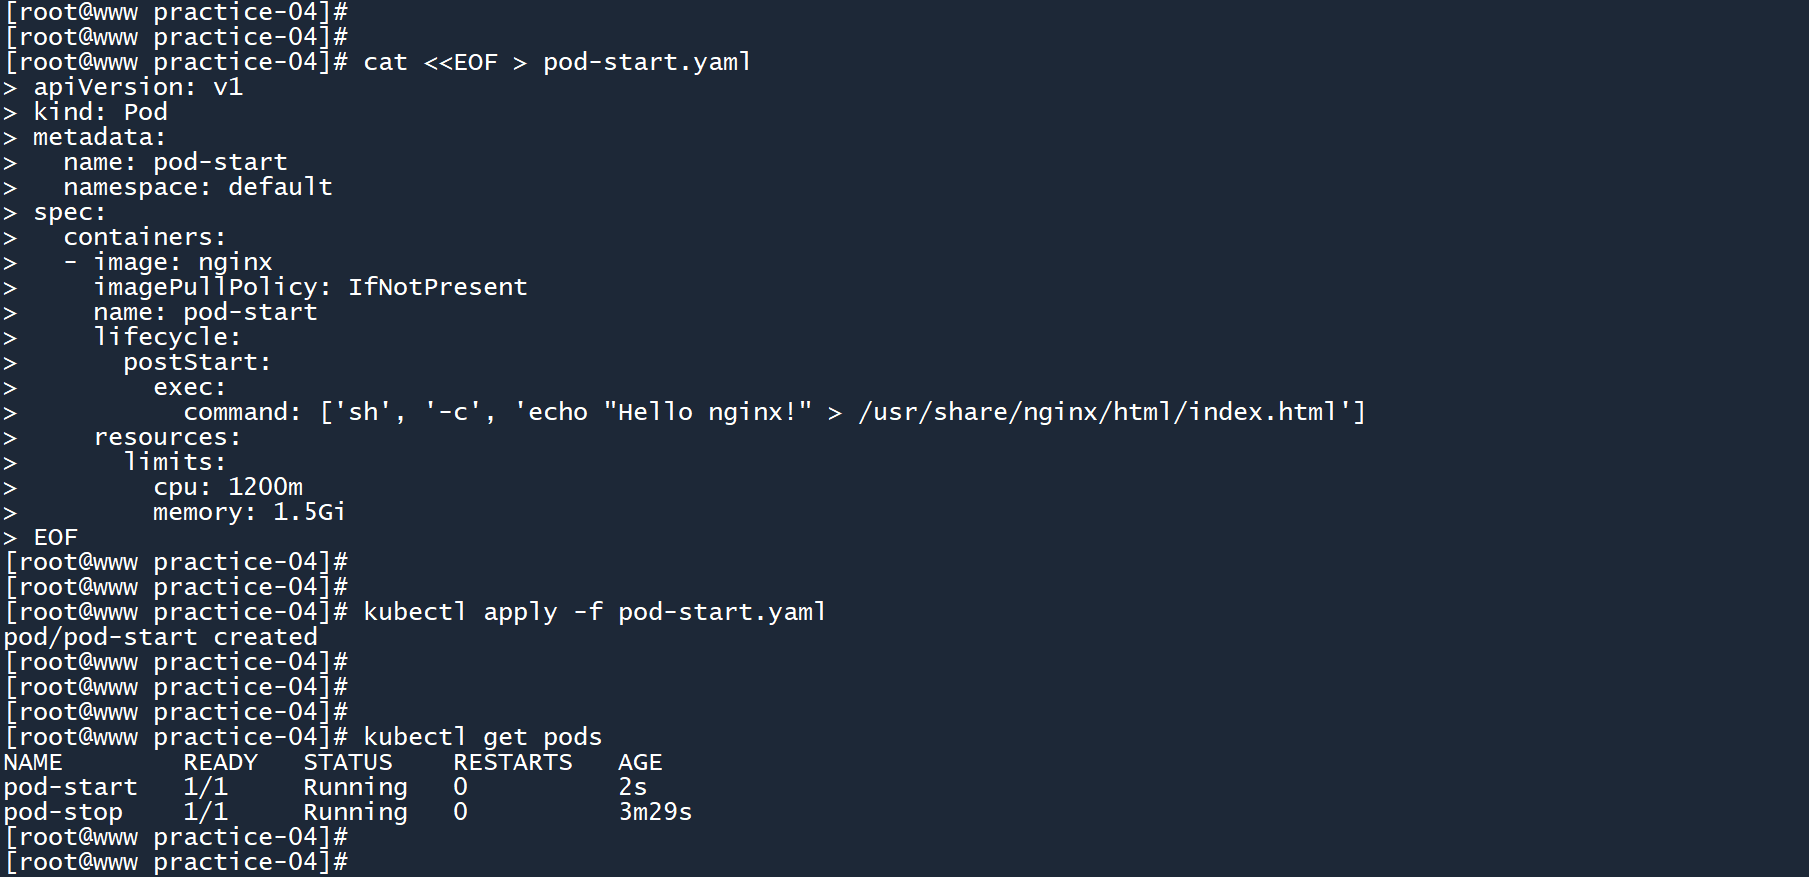Click the namespace: default text
This screenshot has width=1809, height=877.
pos(197,187)
